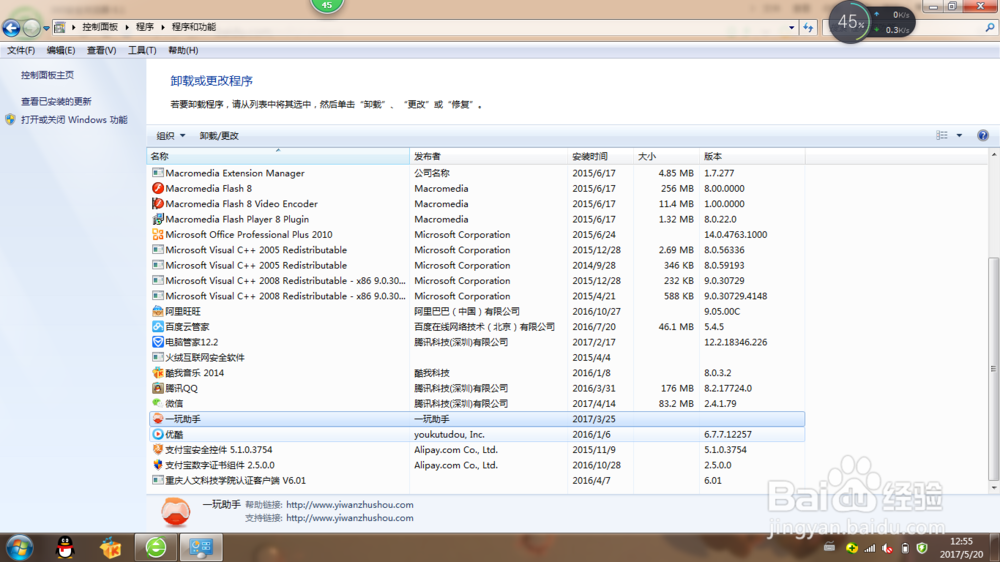This screenshot has width=1000, height=562.
Task: Expand the address bar history dropdown
Action: [791, 27]
